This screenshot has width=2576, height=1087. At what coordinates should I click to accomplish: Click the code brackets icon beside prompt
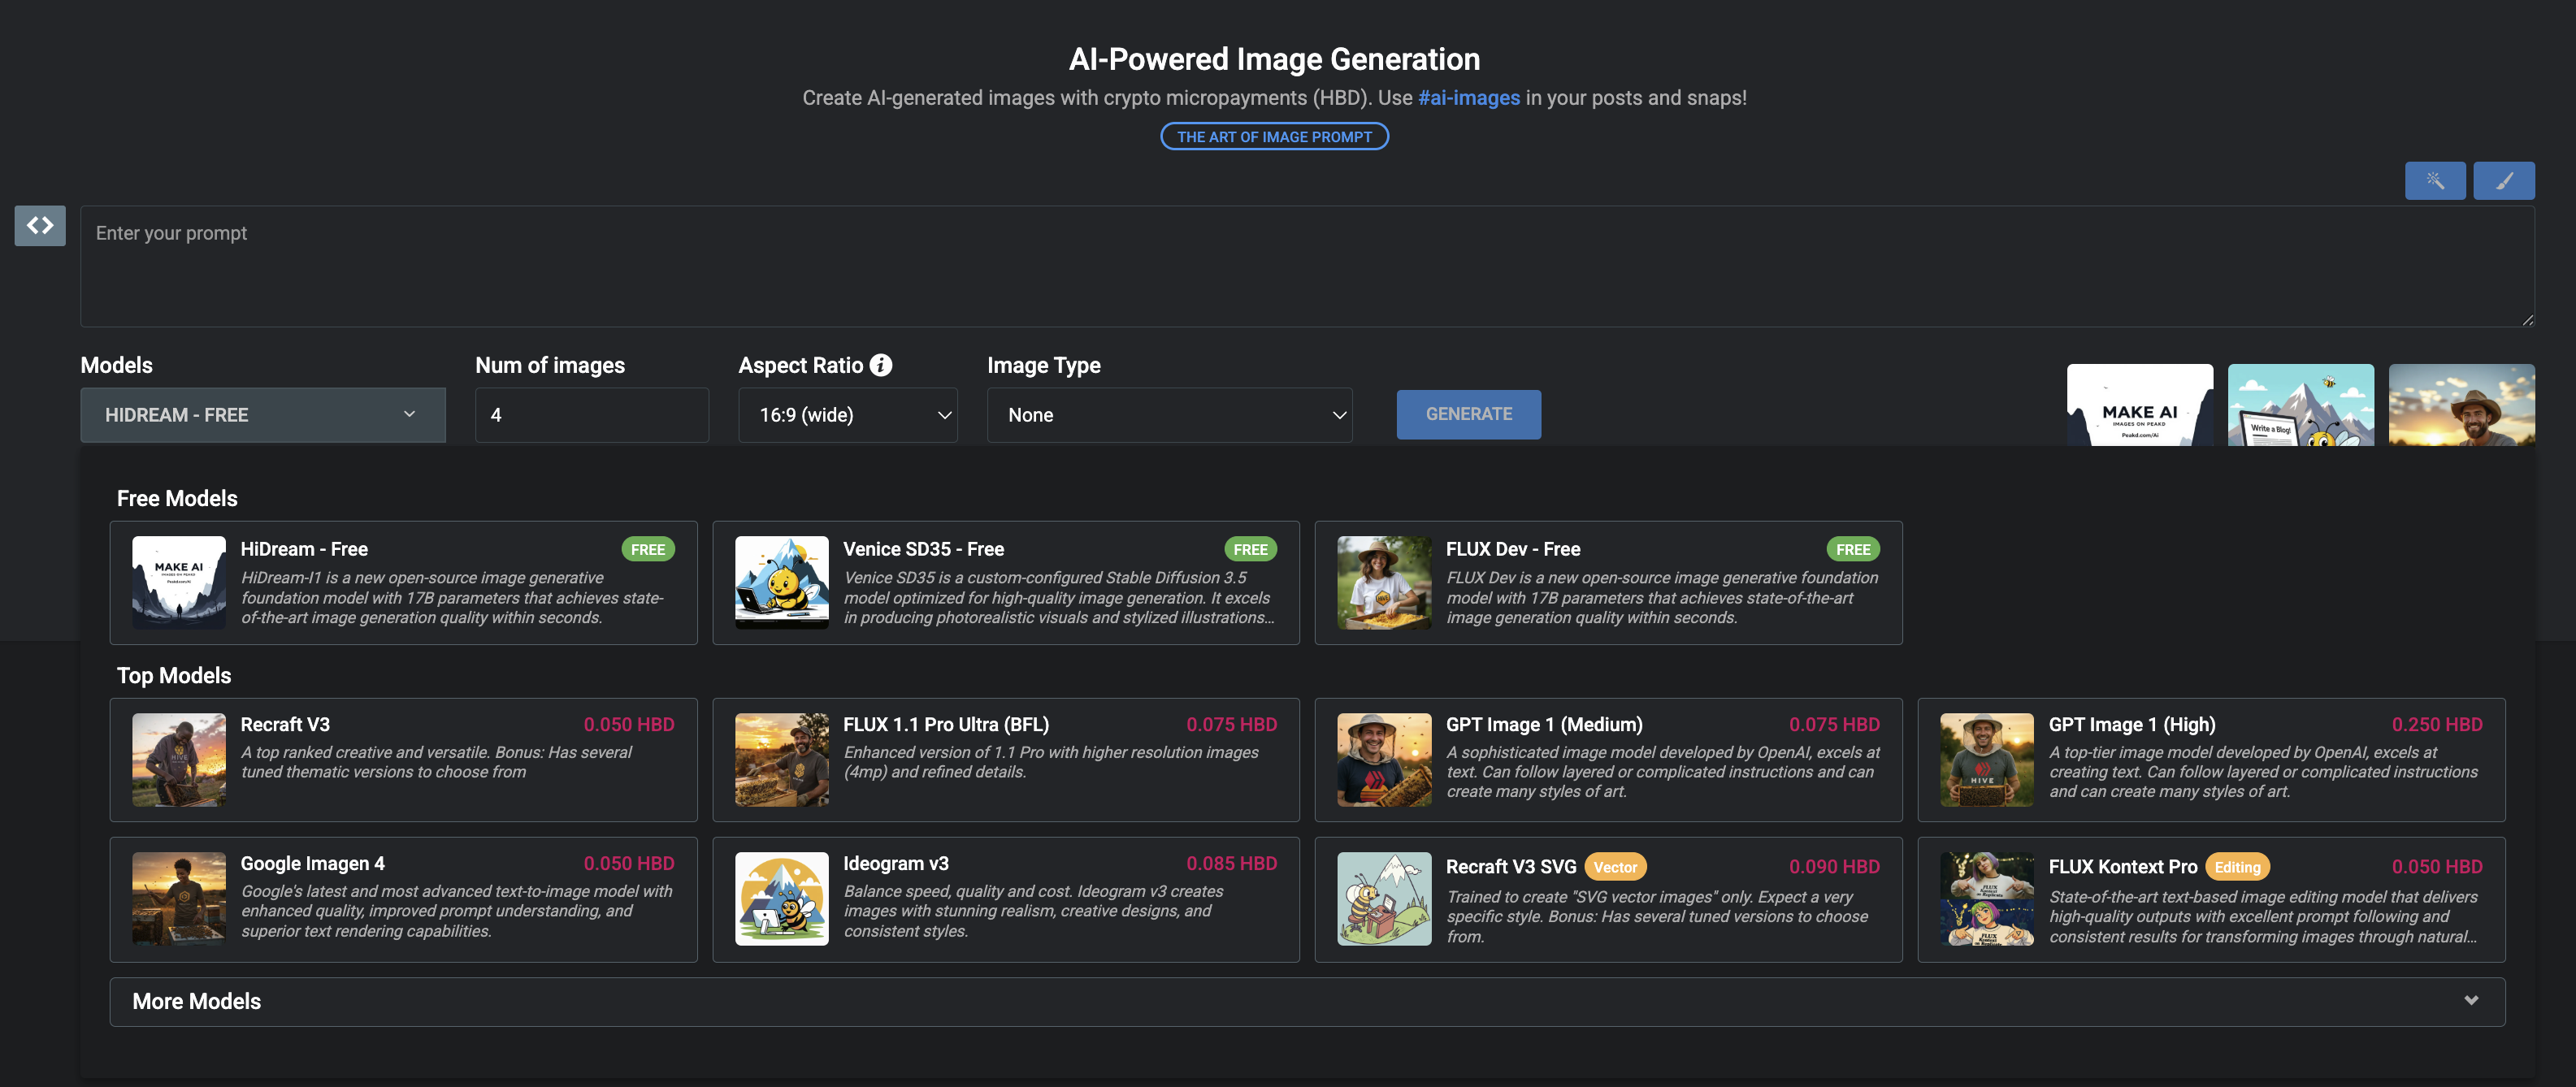click(40, 226)
